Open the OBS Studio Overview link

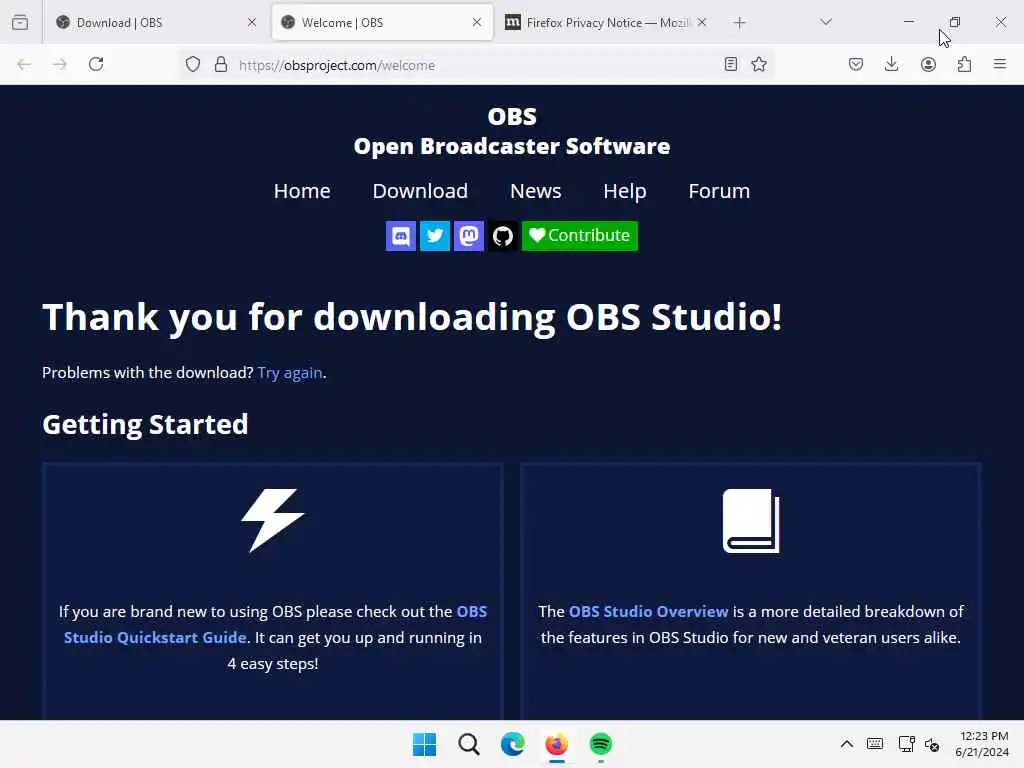coord(648,611)
